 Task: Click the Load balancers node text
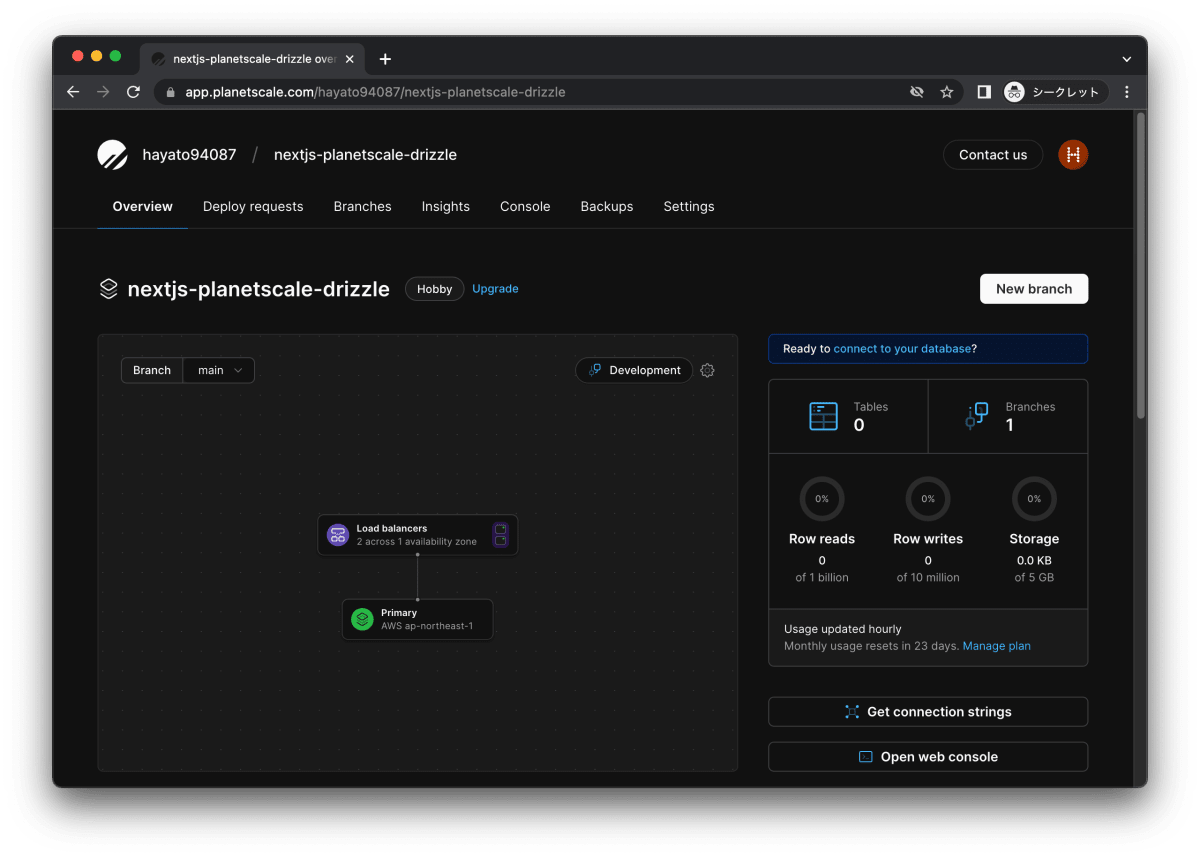(392, 528)
